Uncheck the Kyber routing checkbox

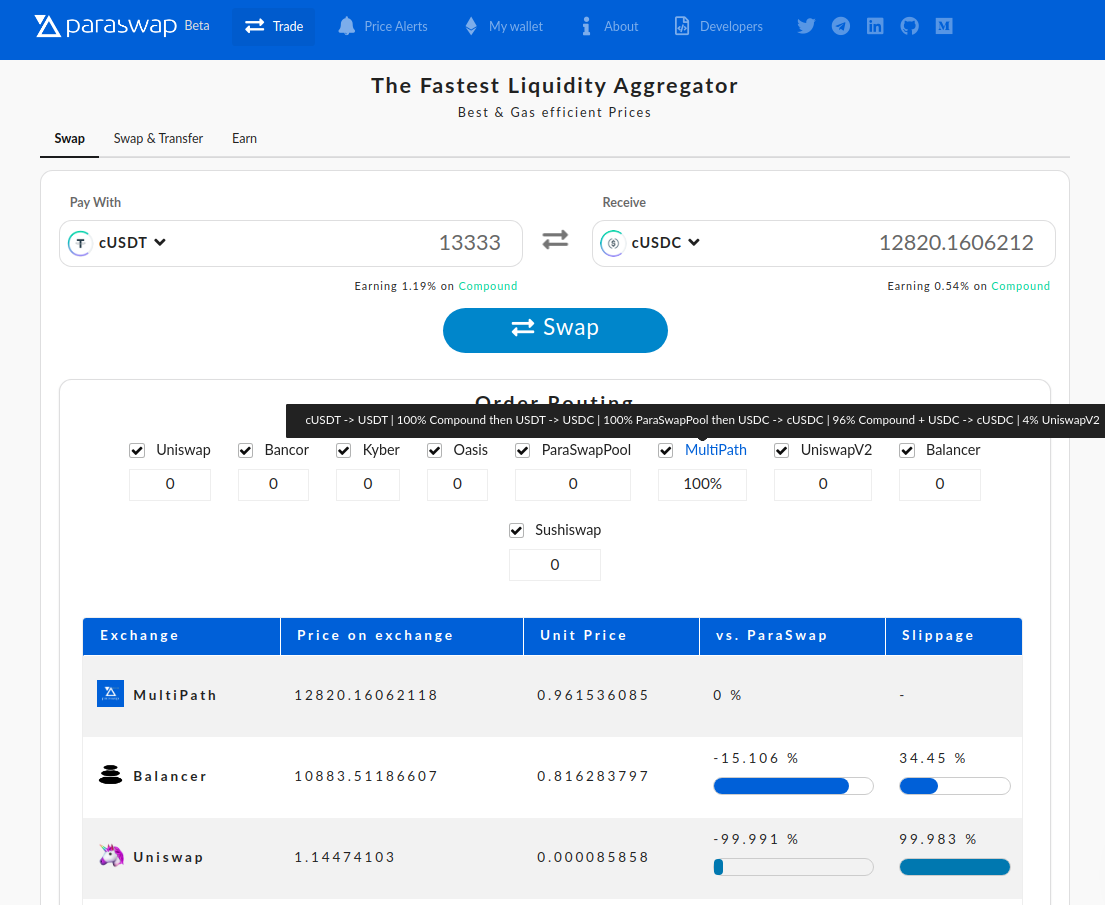click(x=343, y=450)
